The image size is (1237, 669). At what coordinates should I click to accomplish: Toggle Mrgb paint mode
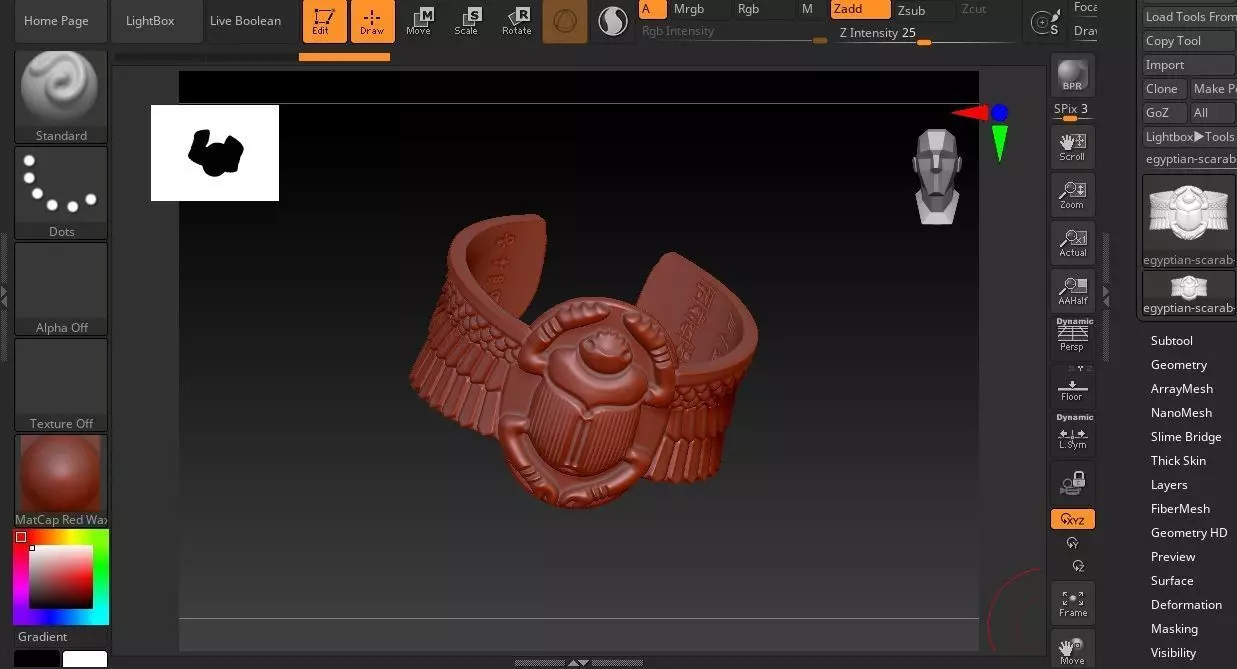[700, 9]
